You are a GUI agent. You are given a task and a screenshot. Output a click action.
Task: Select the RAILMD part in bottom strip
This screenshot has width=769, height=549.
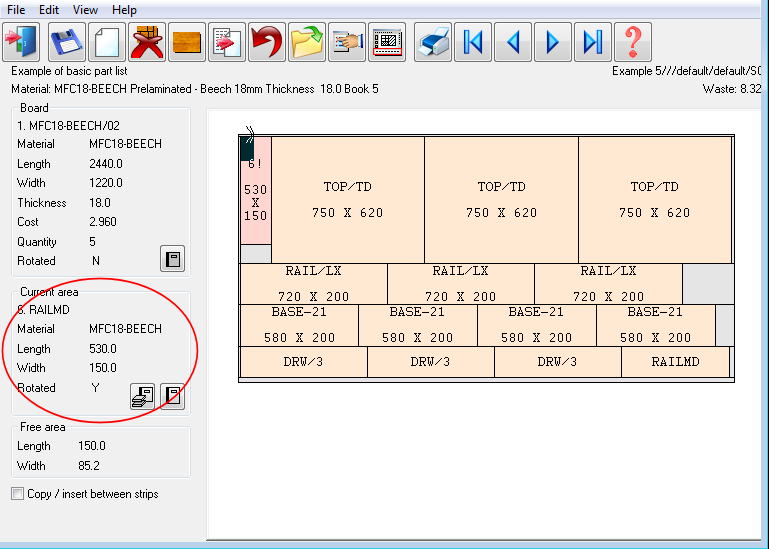675,362
